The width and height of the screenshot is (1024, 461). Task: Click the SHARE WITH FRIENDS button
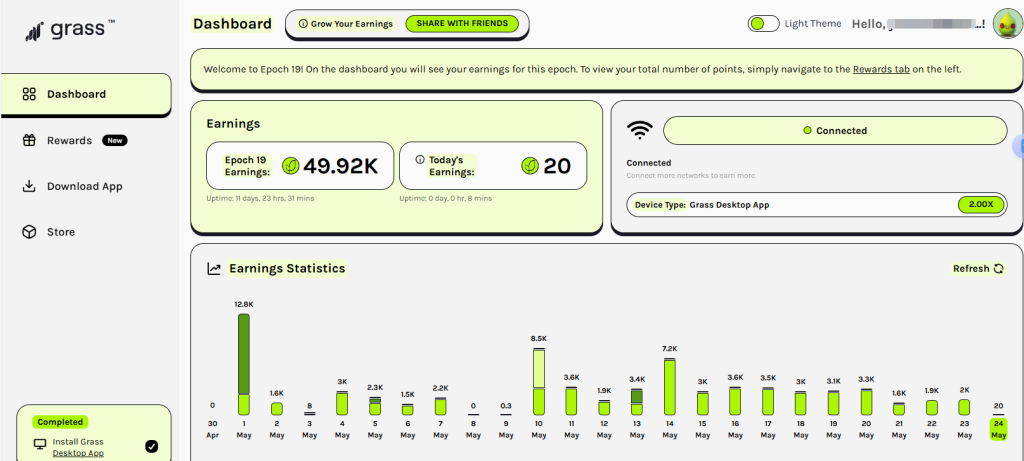[x=462, y=24]
